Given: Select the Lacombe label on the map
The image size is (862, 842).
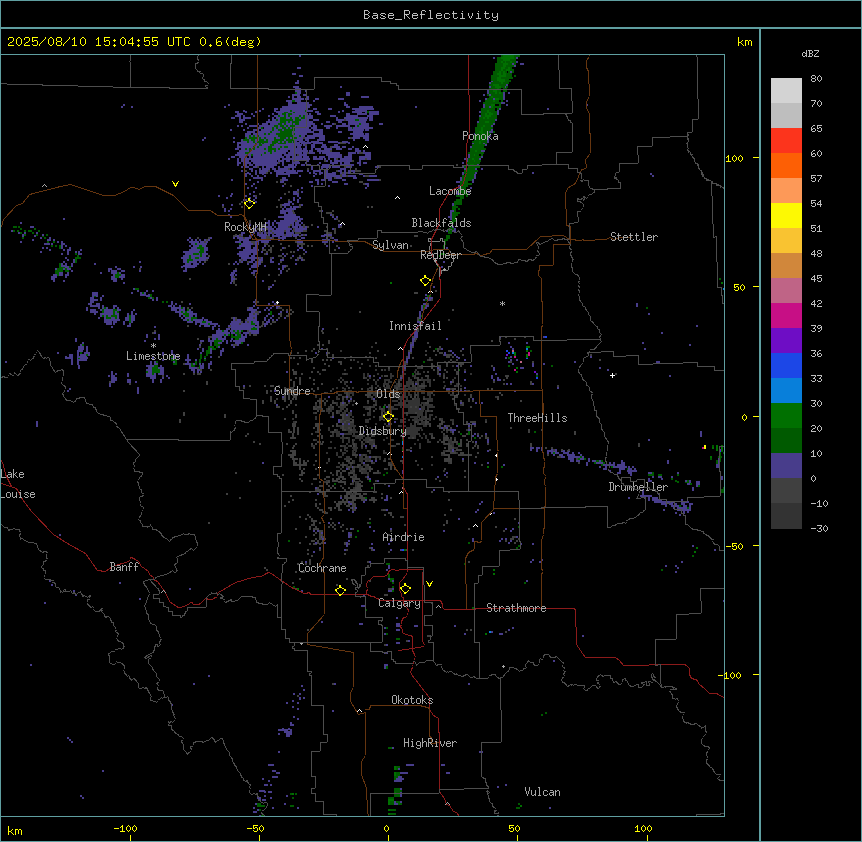Looking at the screenshot, I should click(450, 191).
